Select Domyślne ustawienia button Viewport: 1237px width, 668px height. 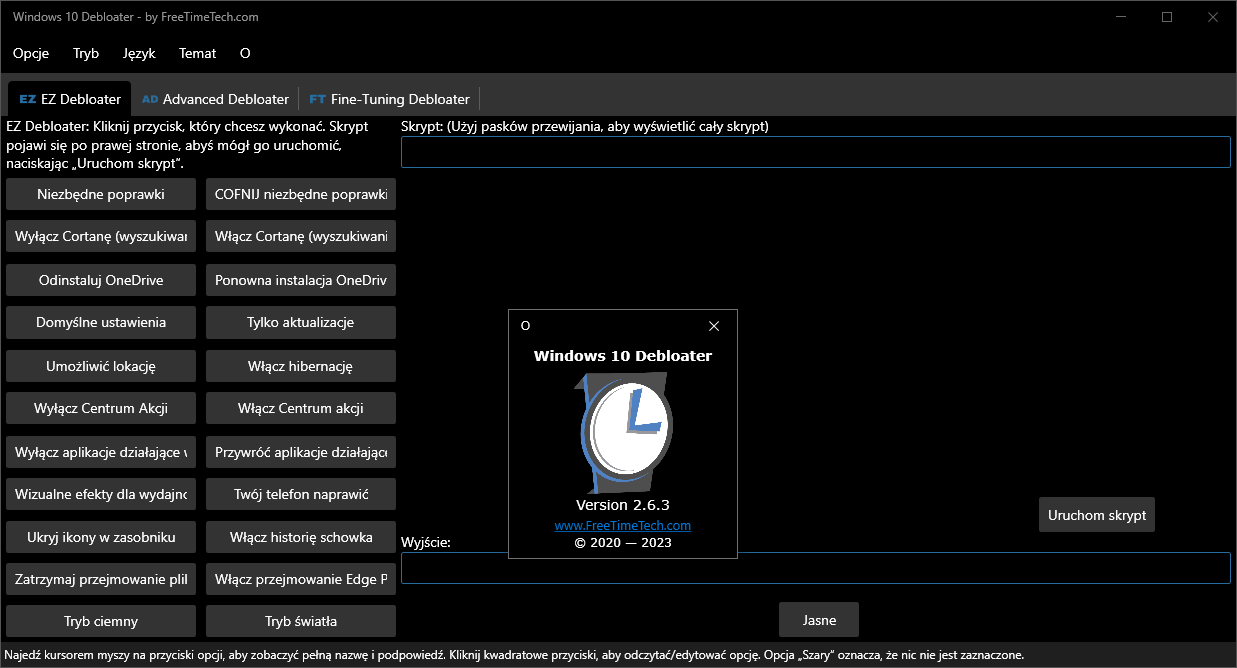[x=101, y=322]
